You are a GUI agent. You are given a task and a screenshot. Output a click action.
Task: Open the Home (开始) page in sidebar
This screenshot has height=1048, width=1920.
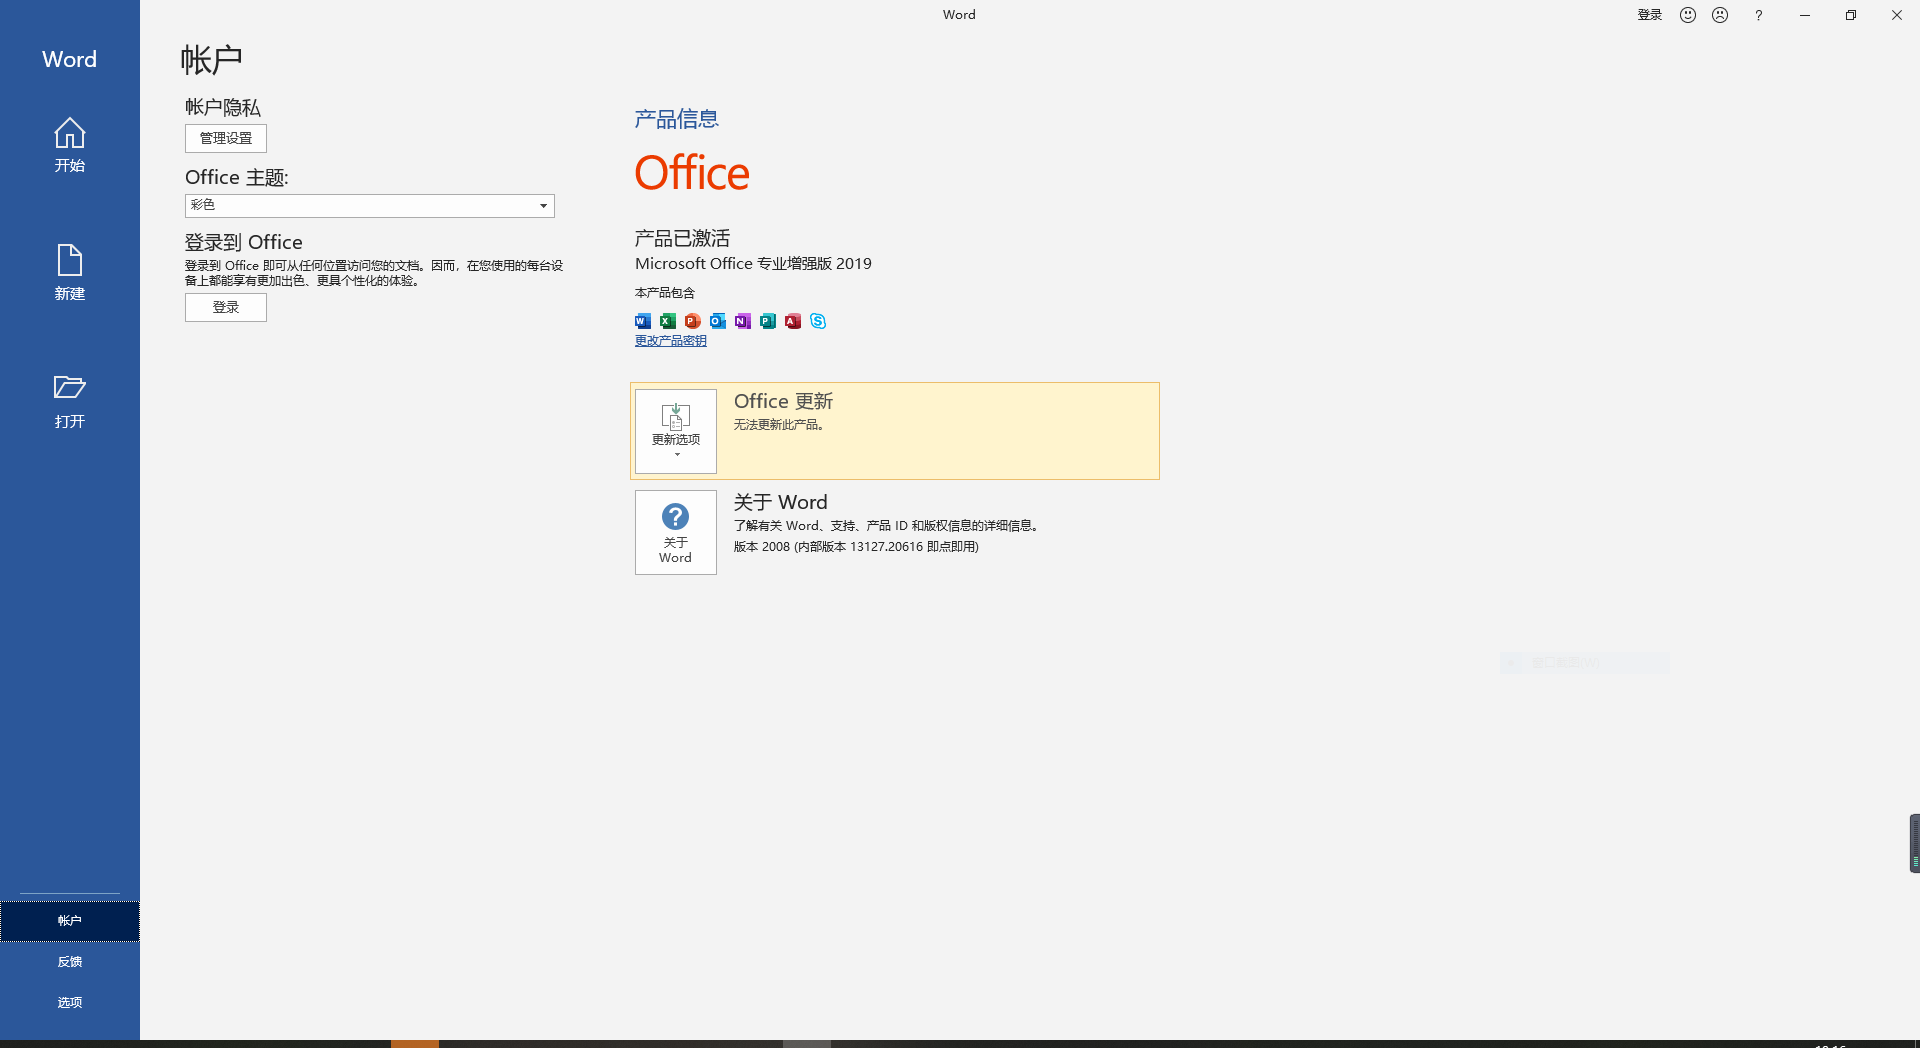69,146
